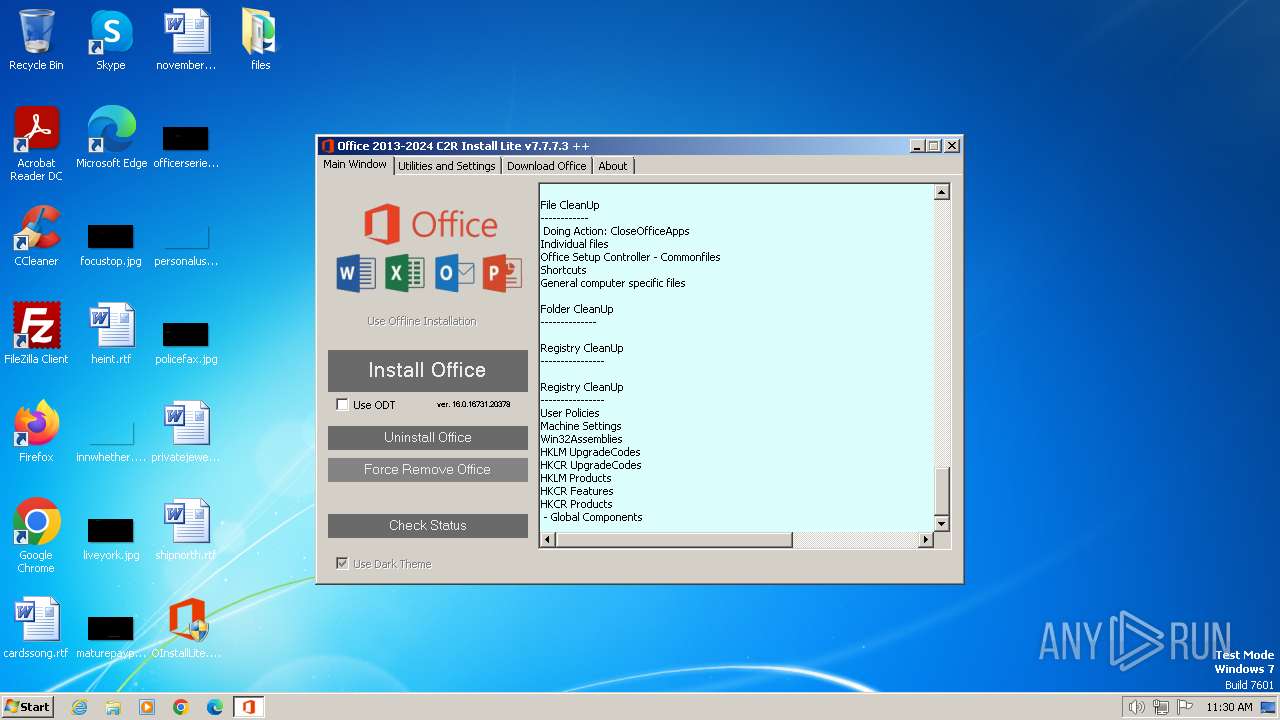Image resolution: width=1280 pixels, height=720 pixels.
Task: Click 'Office Setup Controller - Commonfiles' line
Action: 630,257
